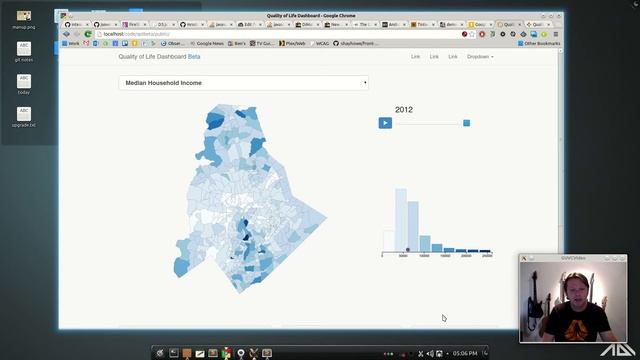The width and height of the screenshot is (640, 360).
Task: Open the git notes desktop file
Action: pos(24,51)
